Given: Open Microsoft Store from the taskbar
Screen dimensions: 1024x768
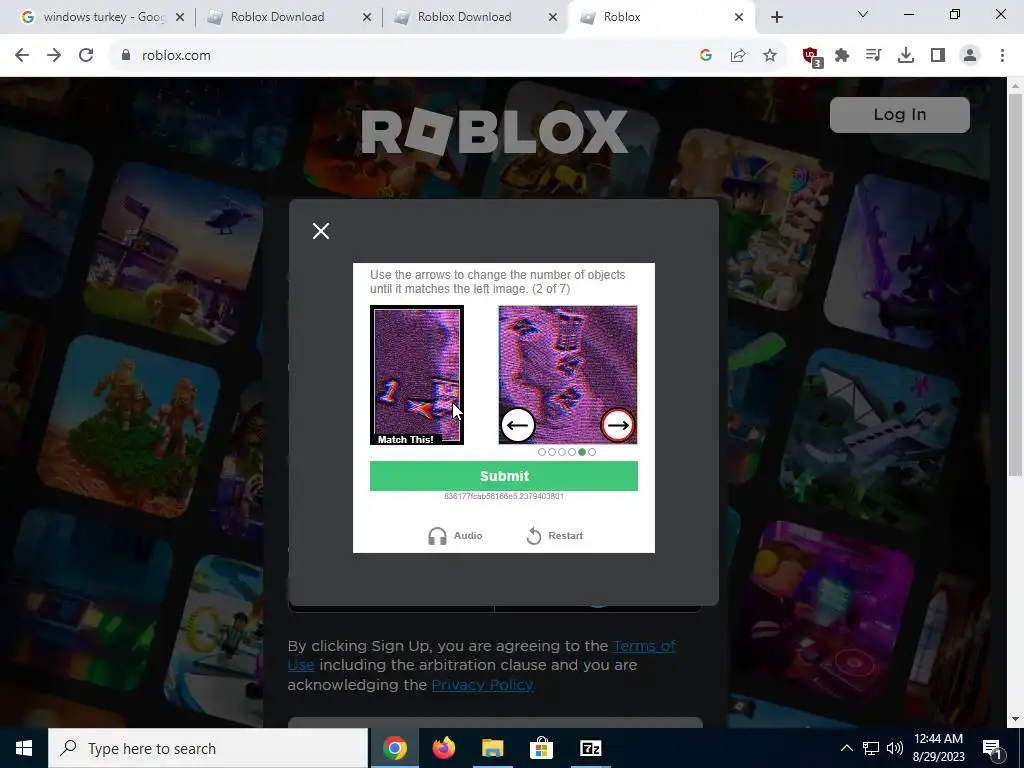Looking at the screenshot, I should [x=541, y=748].
